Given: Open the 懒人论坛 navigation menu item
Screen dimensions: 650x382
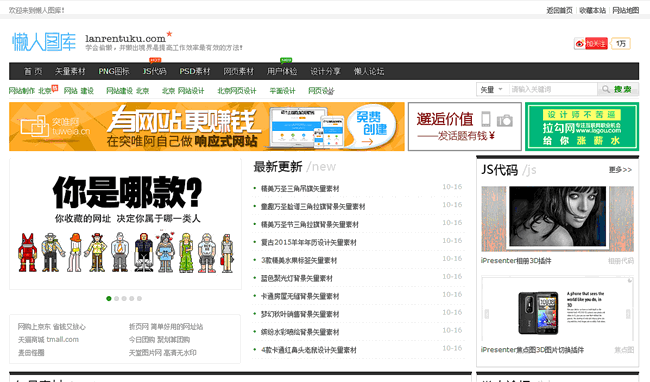Looking at the screenshot, I should (x=369, y=71).
